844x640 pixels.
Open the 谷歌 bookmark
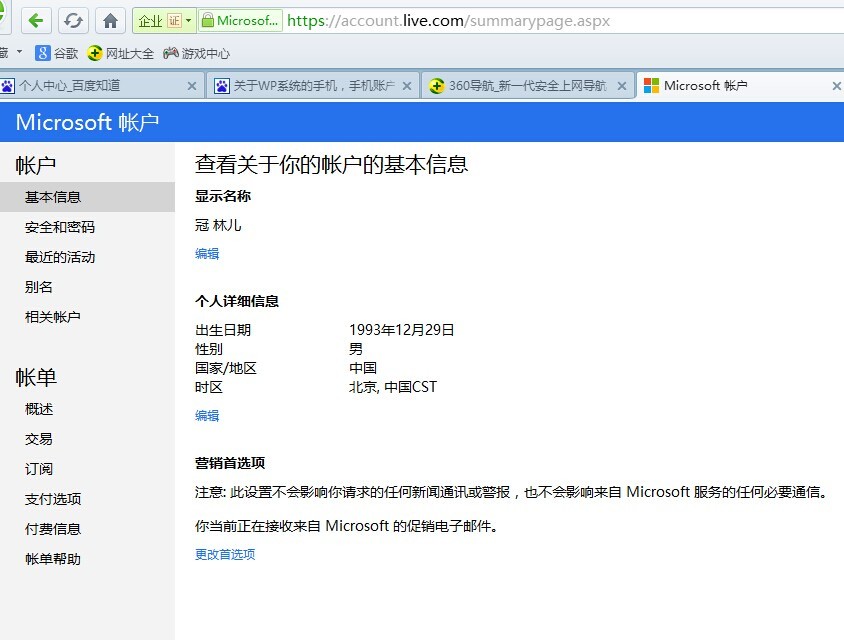tap(57, 53)
